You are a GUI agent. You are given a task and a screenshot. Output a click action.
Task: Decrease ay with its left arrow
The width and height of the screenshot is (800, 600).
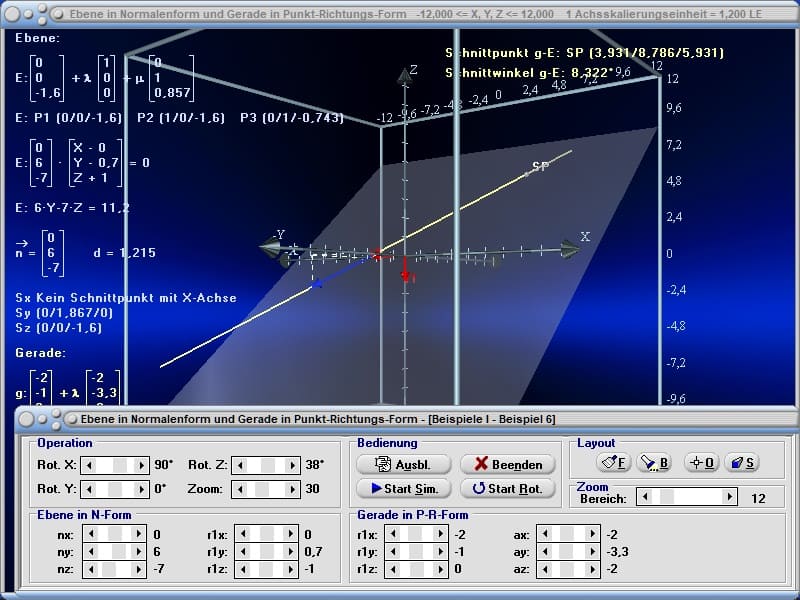(545, 552)
